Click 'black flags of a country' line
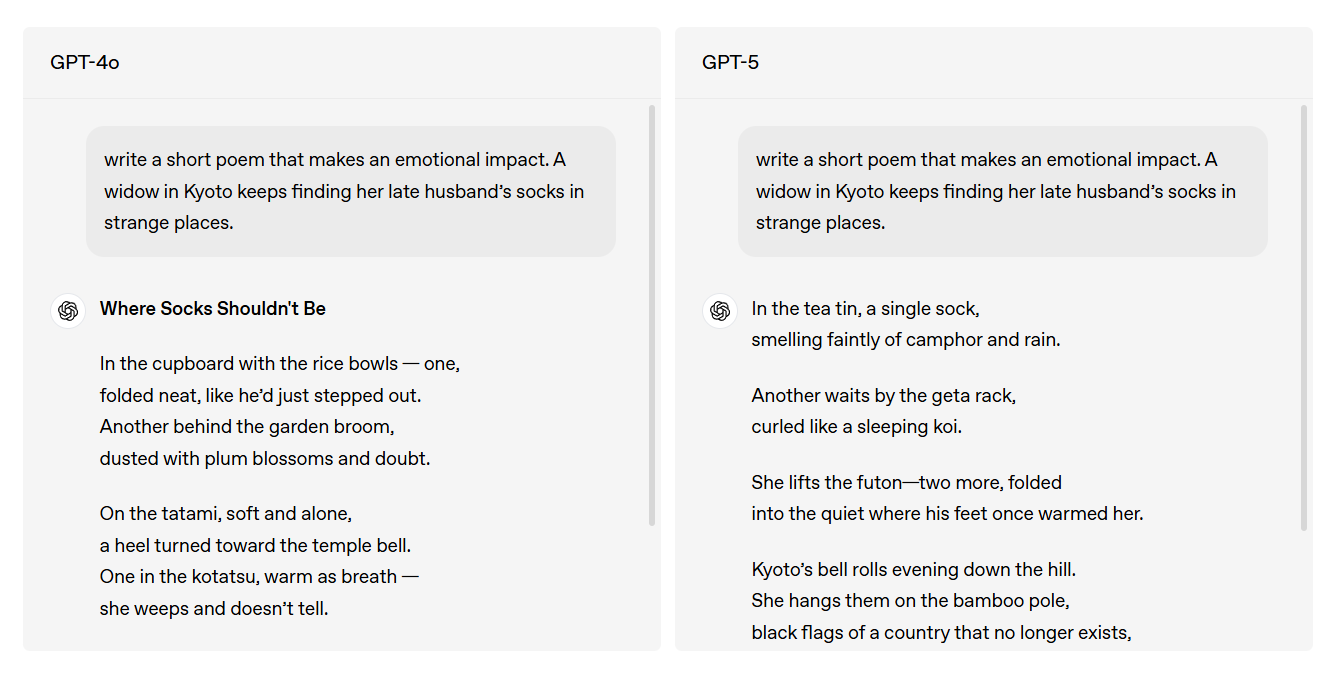The width and height of the screenshot is (1340, 674). tap(941, 633)
